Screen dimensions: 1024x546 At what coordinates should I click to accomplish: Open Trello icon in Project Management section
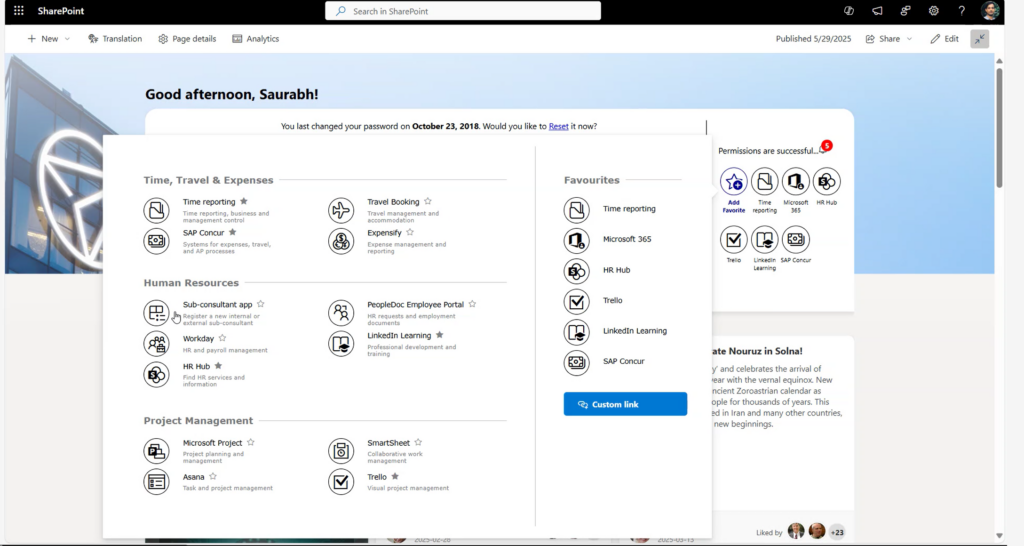click(341, 482)
